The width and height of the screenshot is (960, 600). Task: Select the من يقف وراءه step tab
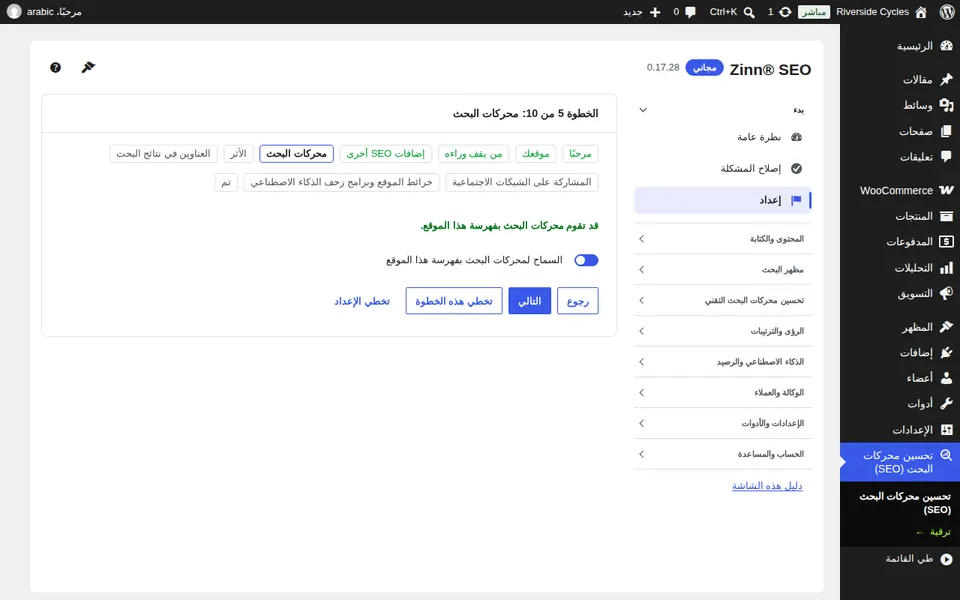pyautogui.click(x=473, y=154)
